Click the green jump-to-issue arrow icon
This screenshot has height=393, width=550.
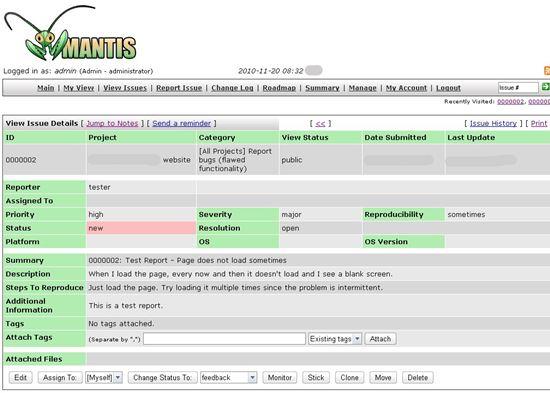(x=545, y=87)
